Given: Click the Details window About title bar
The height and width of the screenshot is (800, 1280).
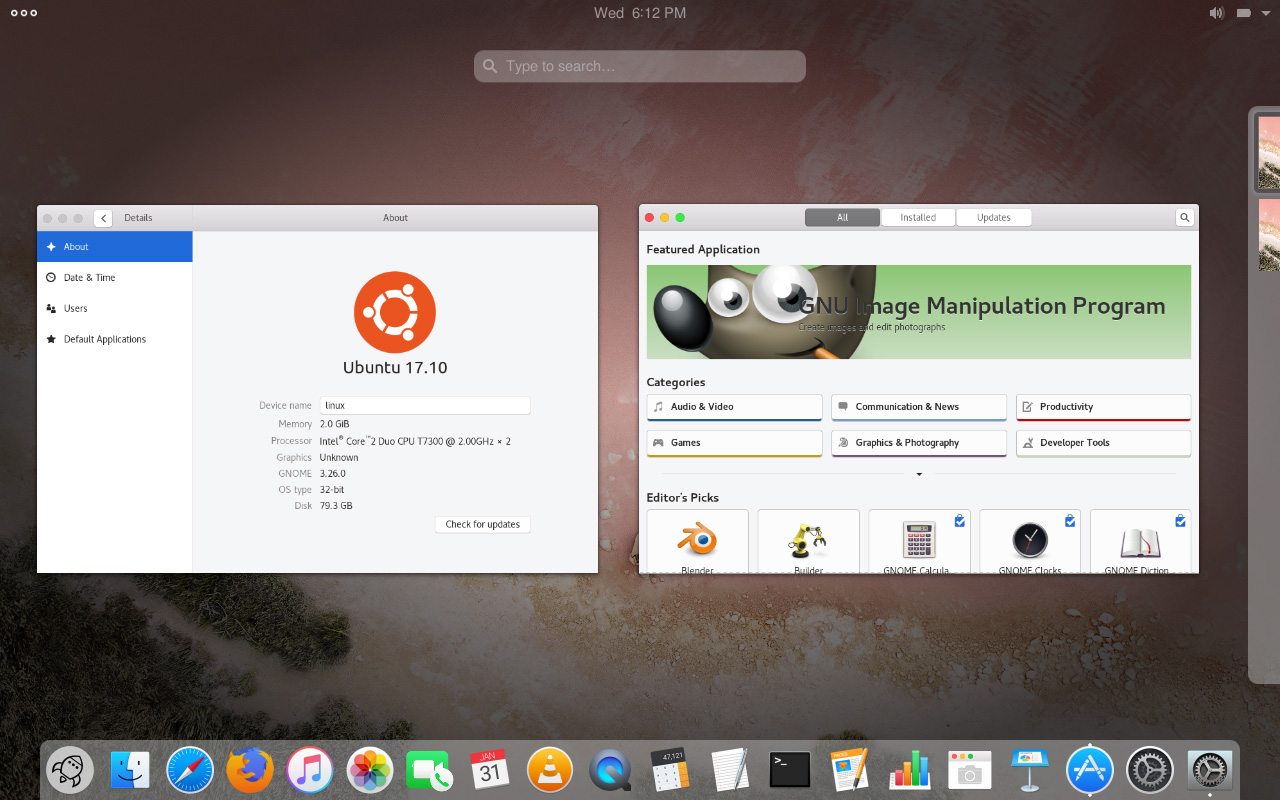Looking at the screenshot, I should (x=395, y=218).
